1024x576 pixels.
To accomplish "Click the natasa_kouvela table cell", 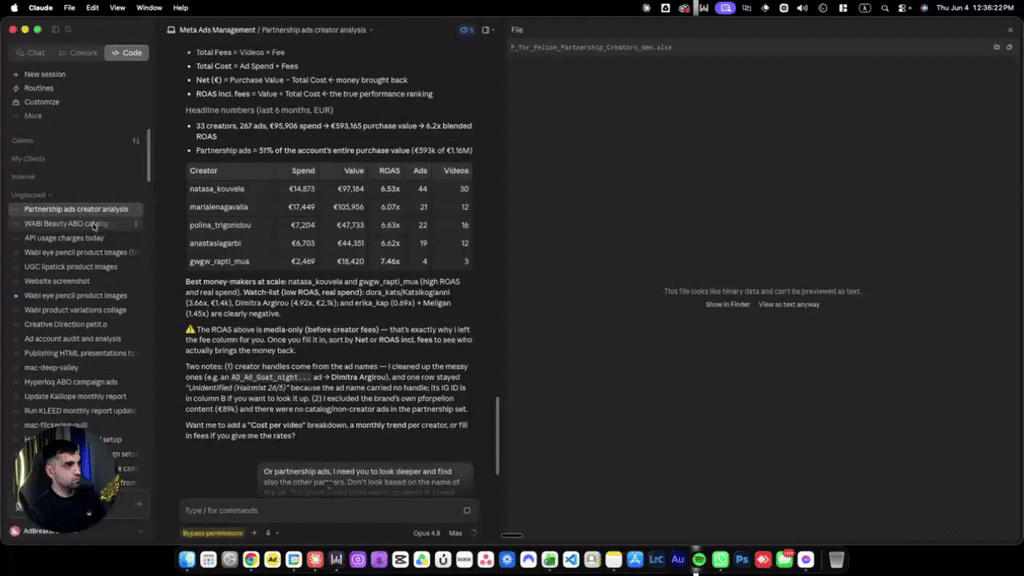I will [217, 189].
